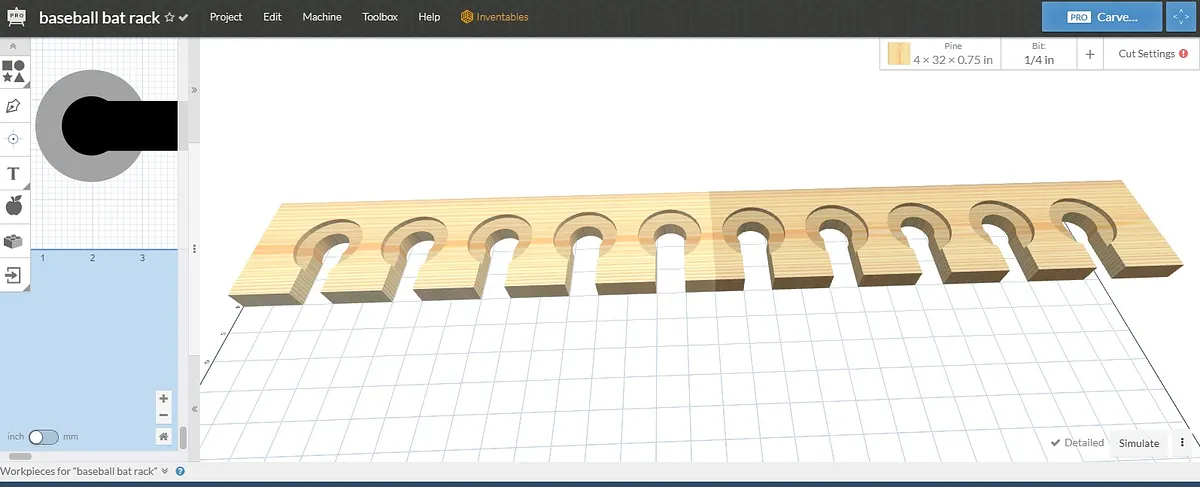Image resolution: width=1200 pixels, height=487 pixels.
Task: Click the Pine material swatch
Action: [x=899, y=54]
